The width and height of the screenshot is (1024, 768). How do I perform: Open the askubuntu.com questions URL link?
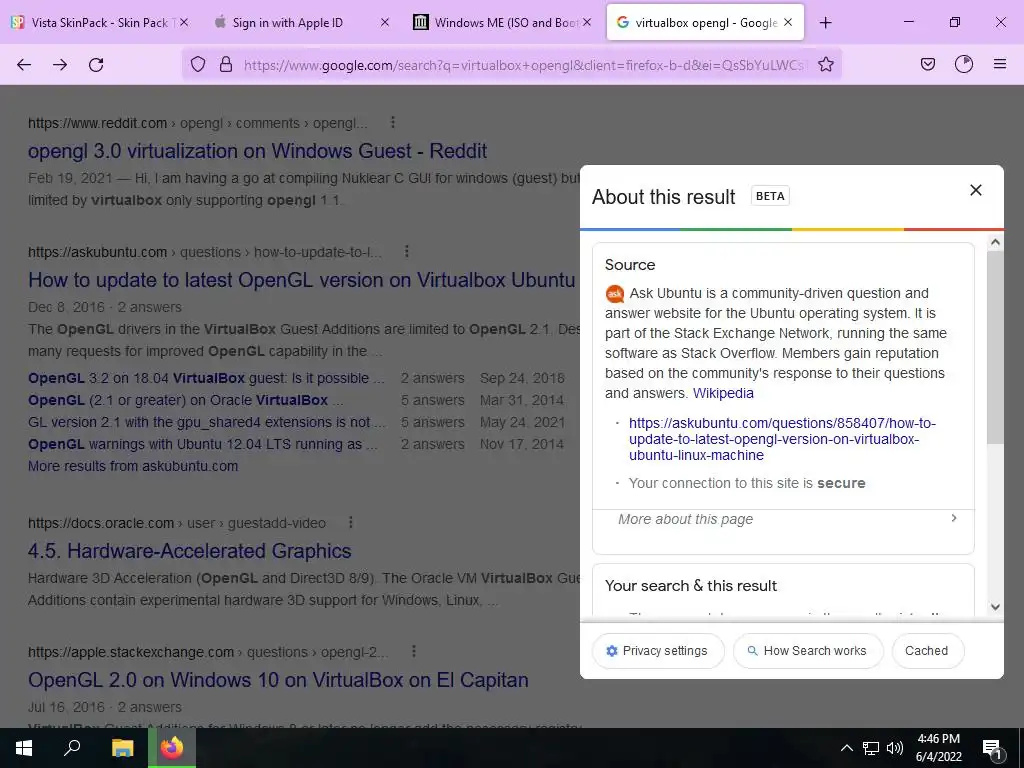782,439
